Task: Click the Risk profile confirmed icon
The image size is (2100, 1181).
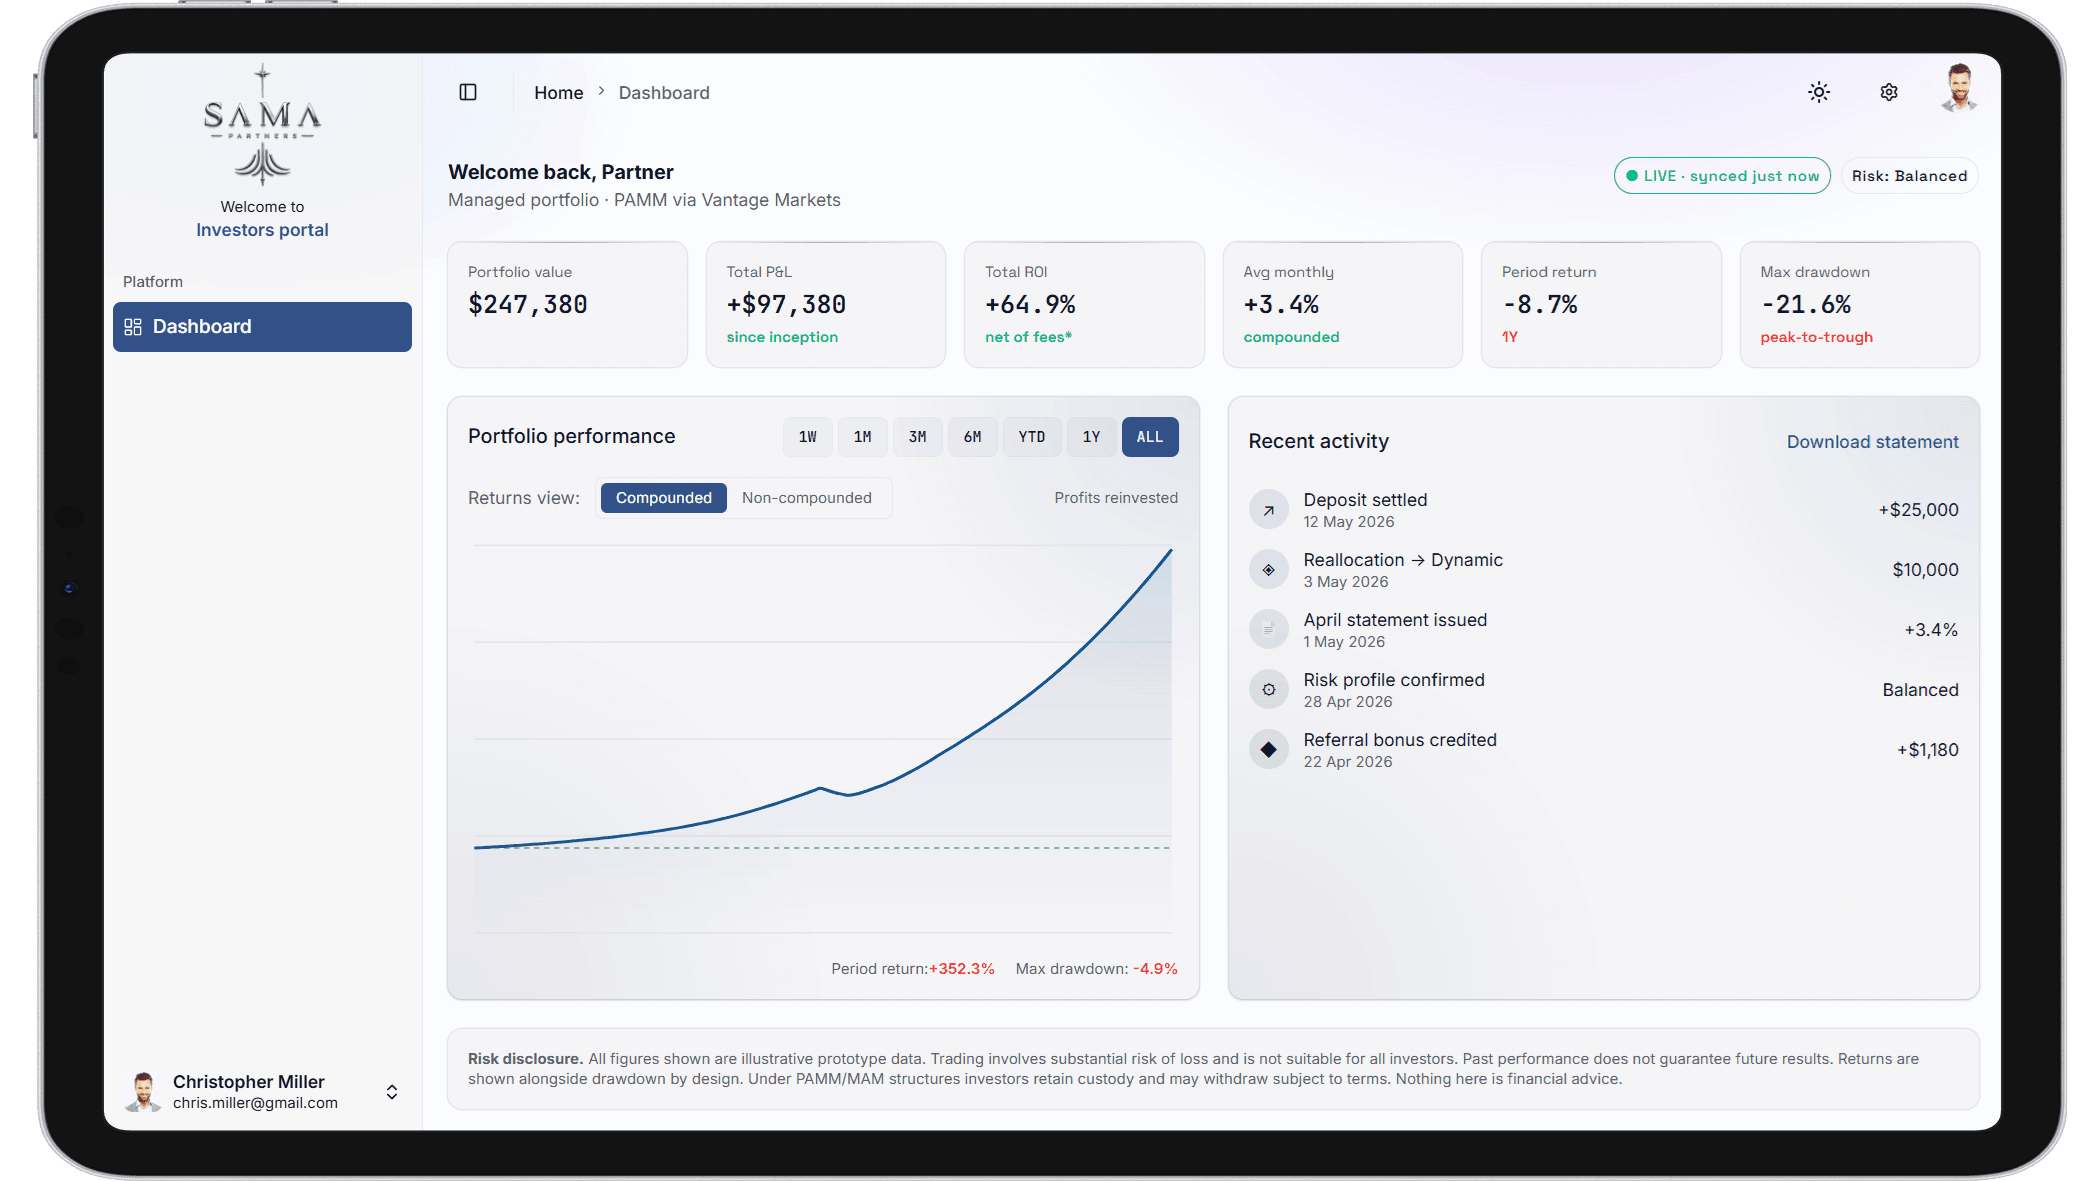Action: 1268,690
